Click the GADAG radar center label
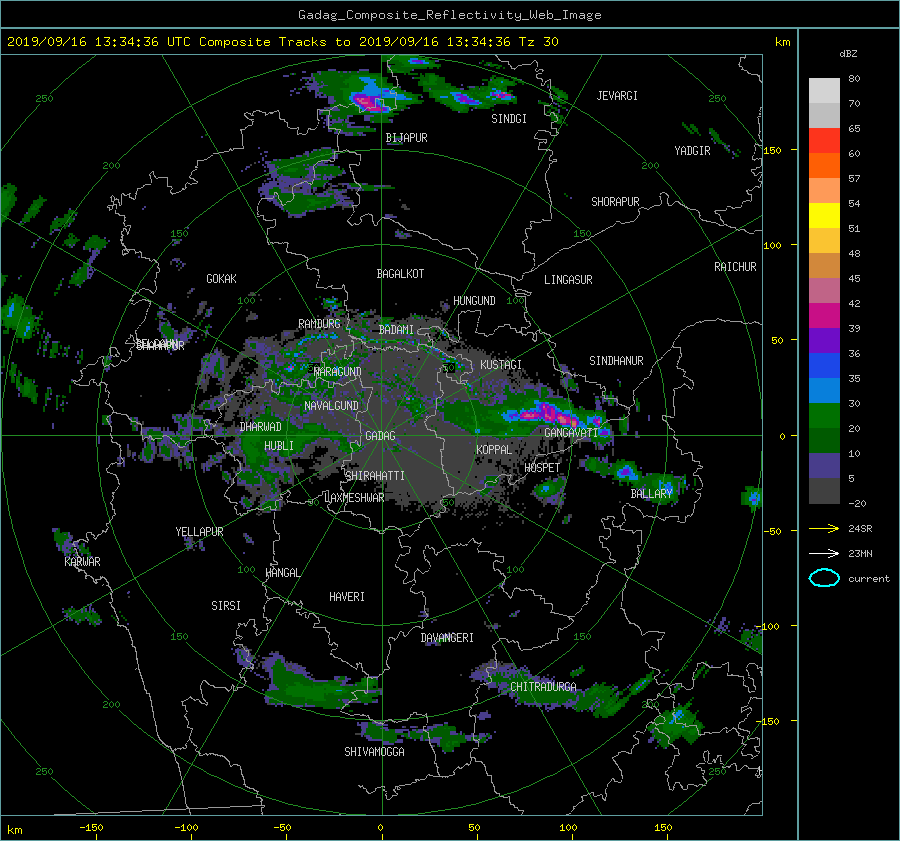 coord(381,436)
